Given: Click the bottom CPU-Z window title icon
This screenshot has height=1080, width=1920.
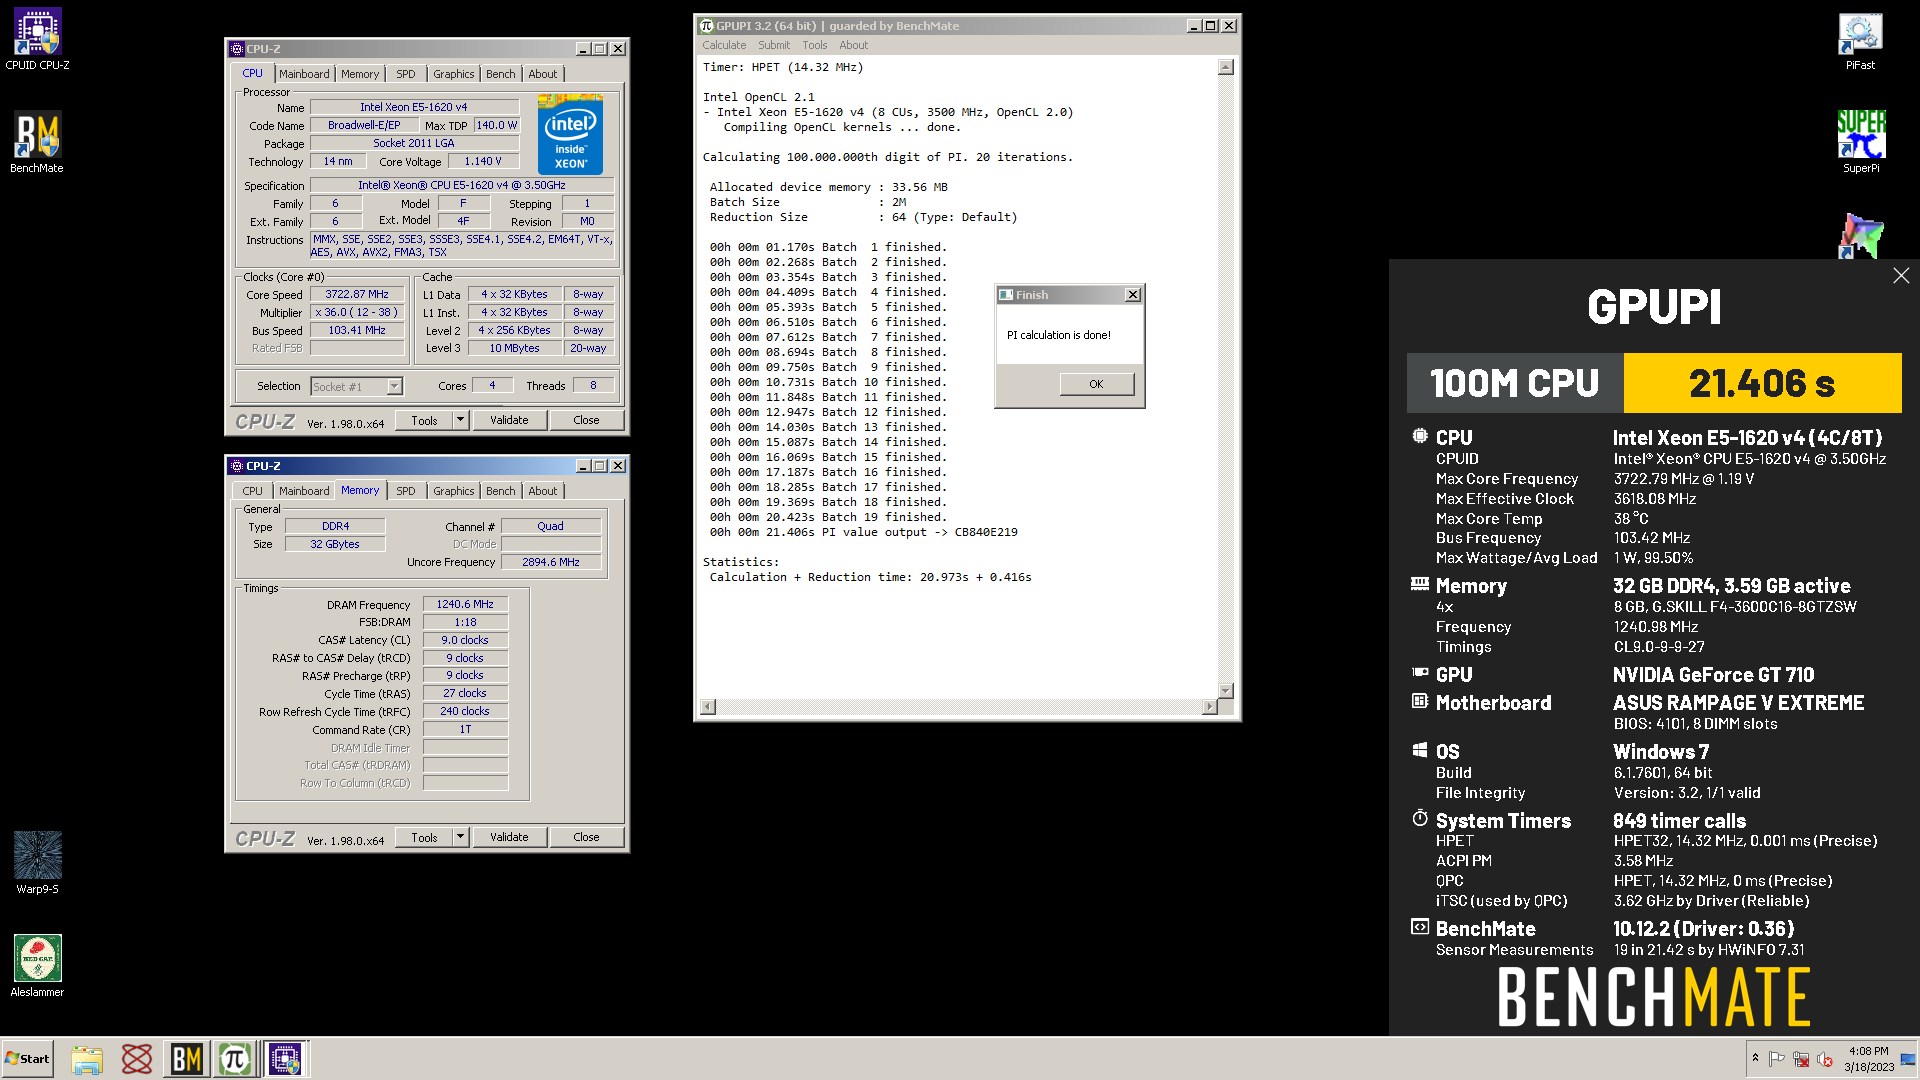Looking at the screenshot, I should click(237, 466).
